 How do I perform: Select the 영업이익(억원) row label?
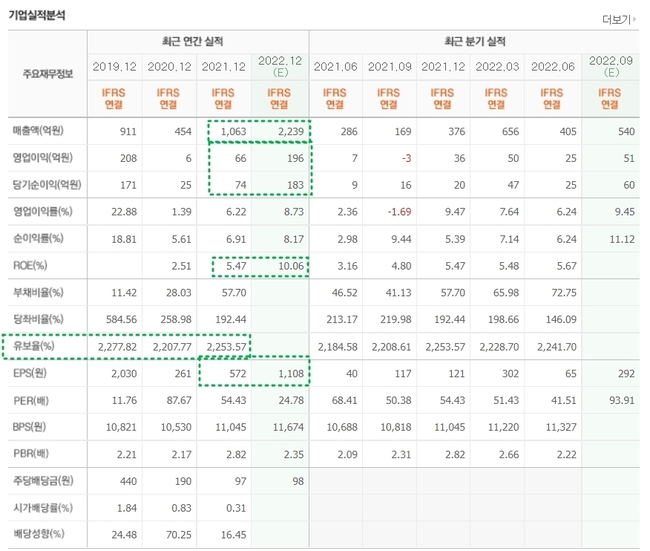click(43, 158)
